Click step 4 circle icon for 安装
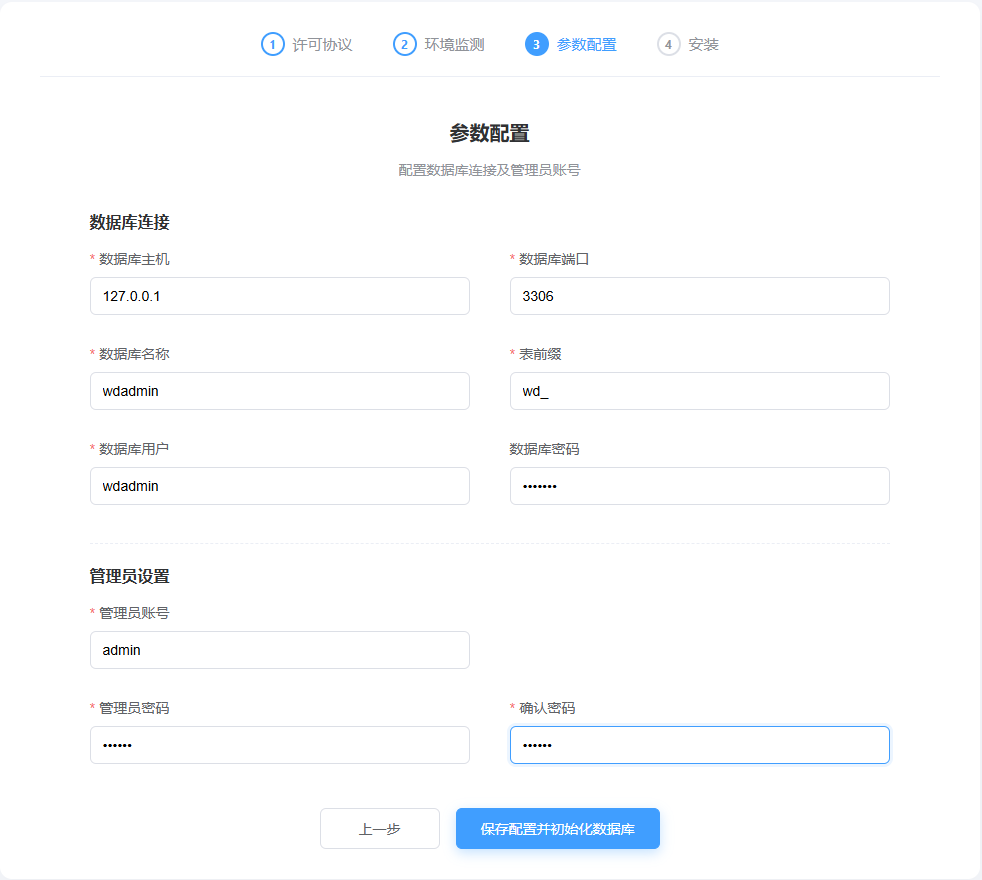Screen dimensions: 982x880 [668, 44]
